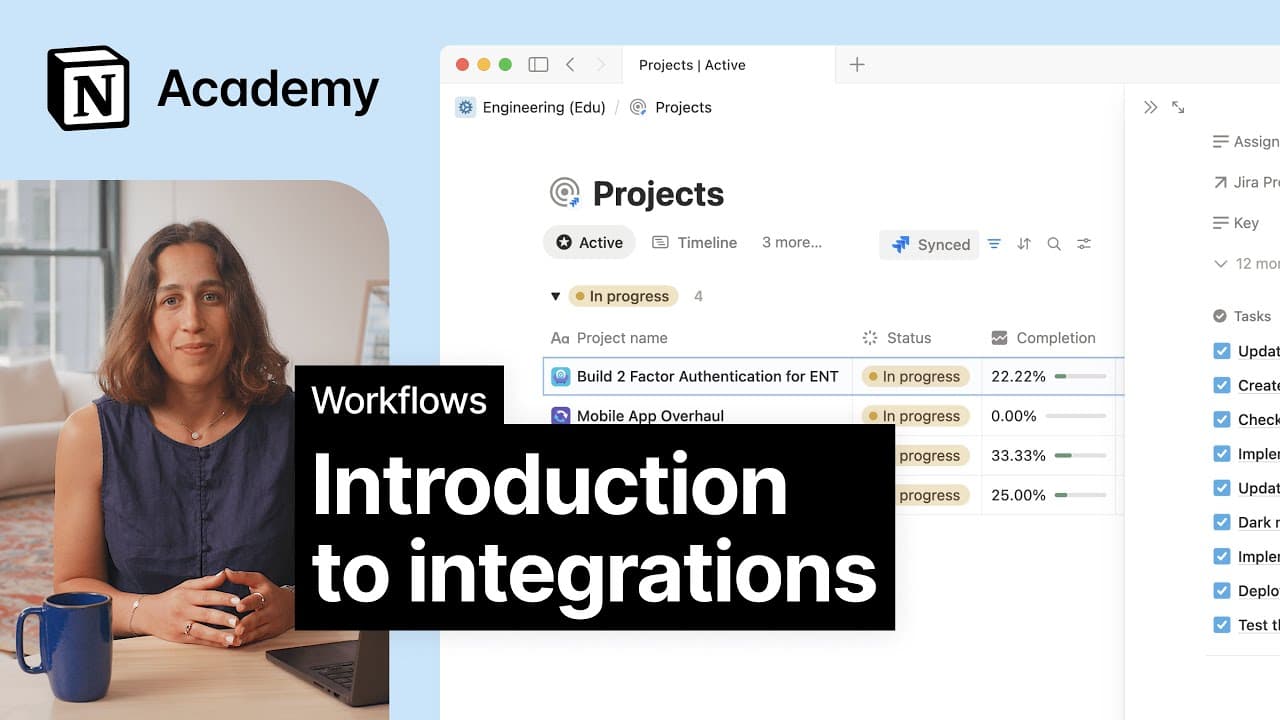Click the filter icon in Projects toolbar
1280x720 pixels.
tap(994, 244)
